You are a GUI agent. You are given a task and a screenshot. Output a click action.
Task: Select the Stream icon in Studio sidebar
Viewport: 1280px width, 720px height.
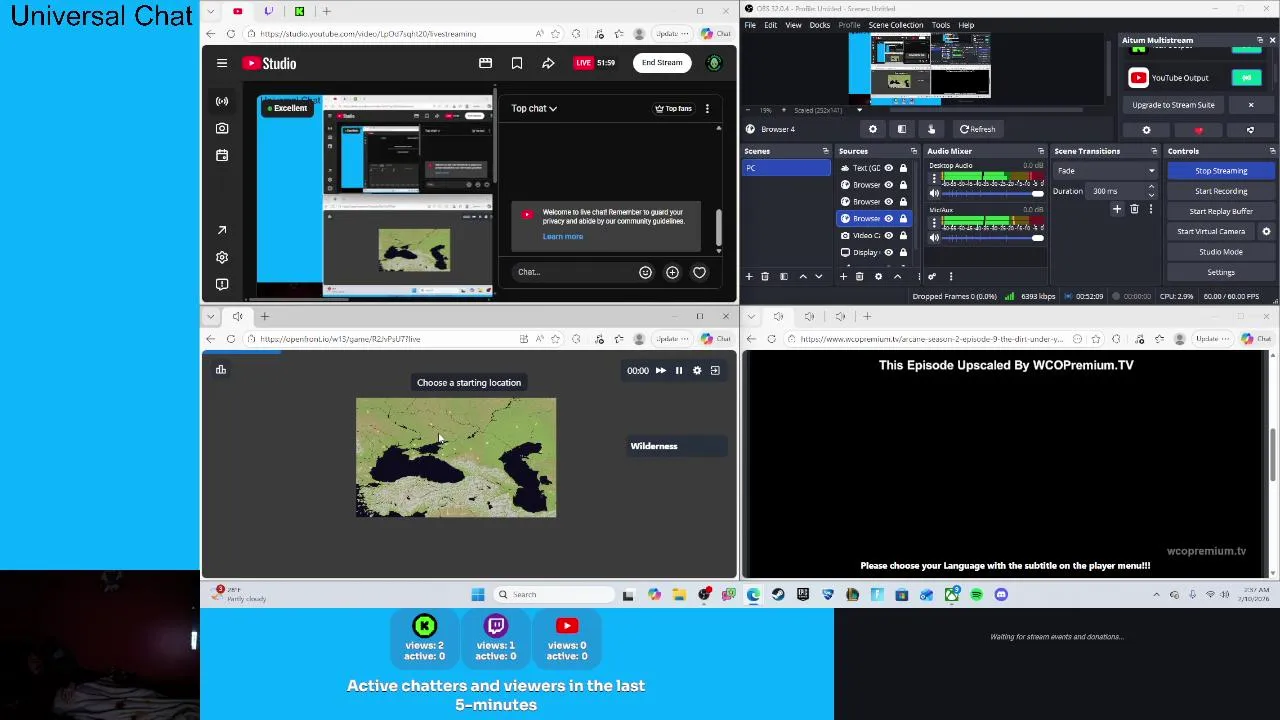[222, 101]
